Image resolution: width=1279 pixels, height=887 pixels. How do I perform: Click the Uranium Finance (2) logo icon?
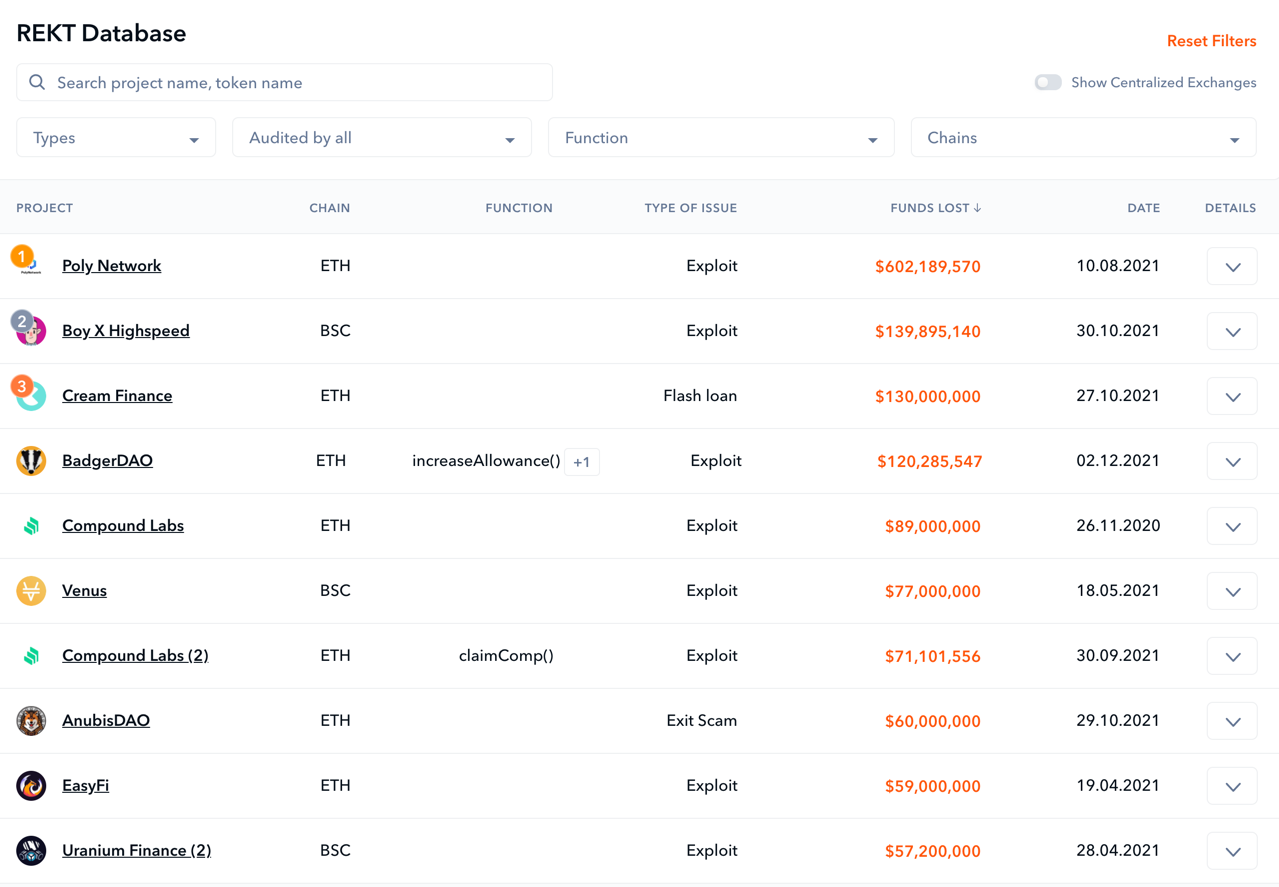(31, 851)
